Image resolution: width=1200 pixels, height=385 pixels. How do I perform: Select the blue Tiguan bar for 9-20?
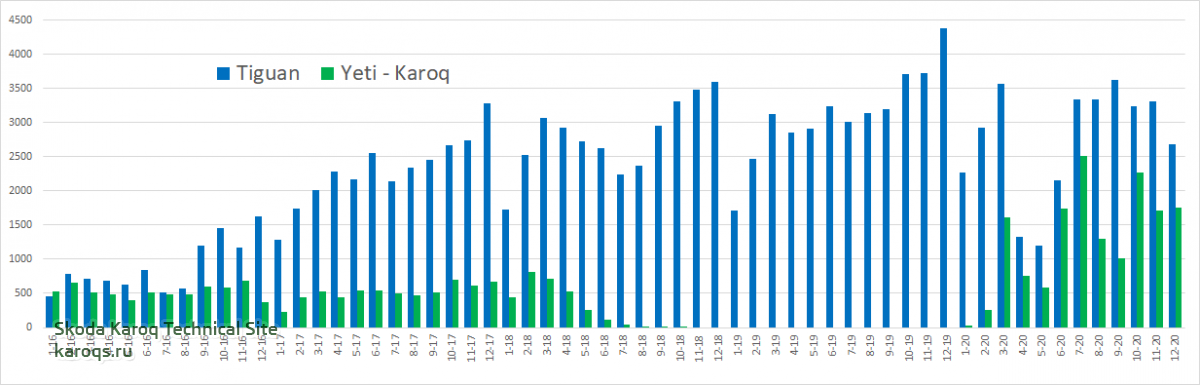1115,203
